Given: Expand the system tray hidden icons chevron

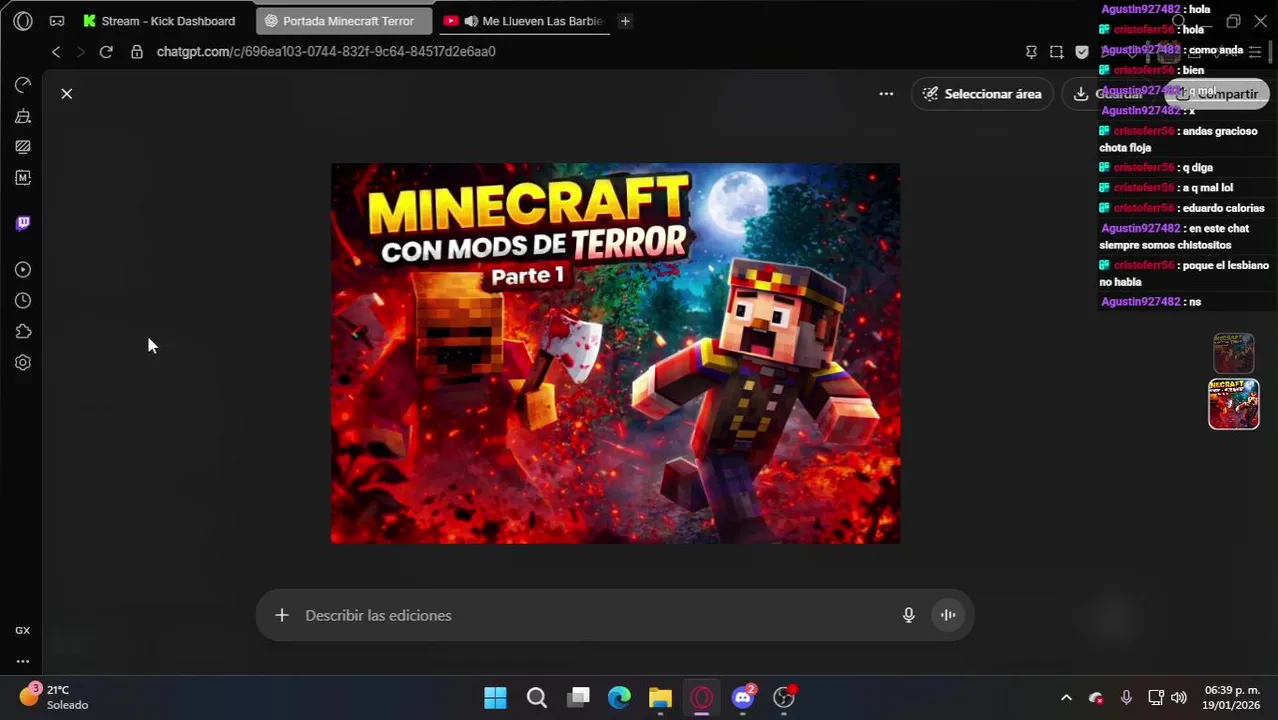Looking at the screenshot, I should (x=1066, y=698).
